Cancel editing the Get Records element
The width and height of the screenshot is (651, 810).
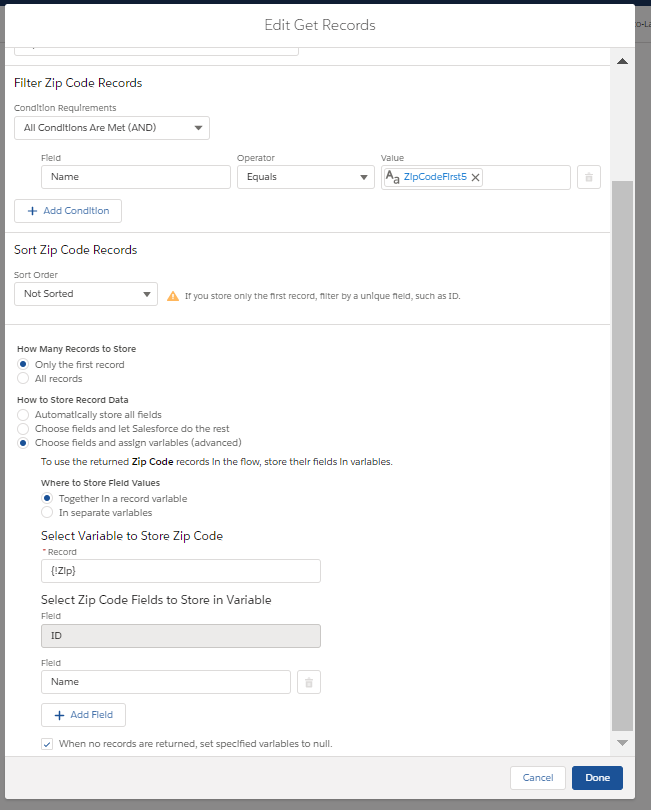(538, 778)
